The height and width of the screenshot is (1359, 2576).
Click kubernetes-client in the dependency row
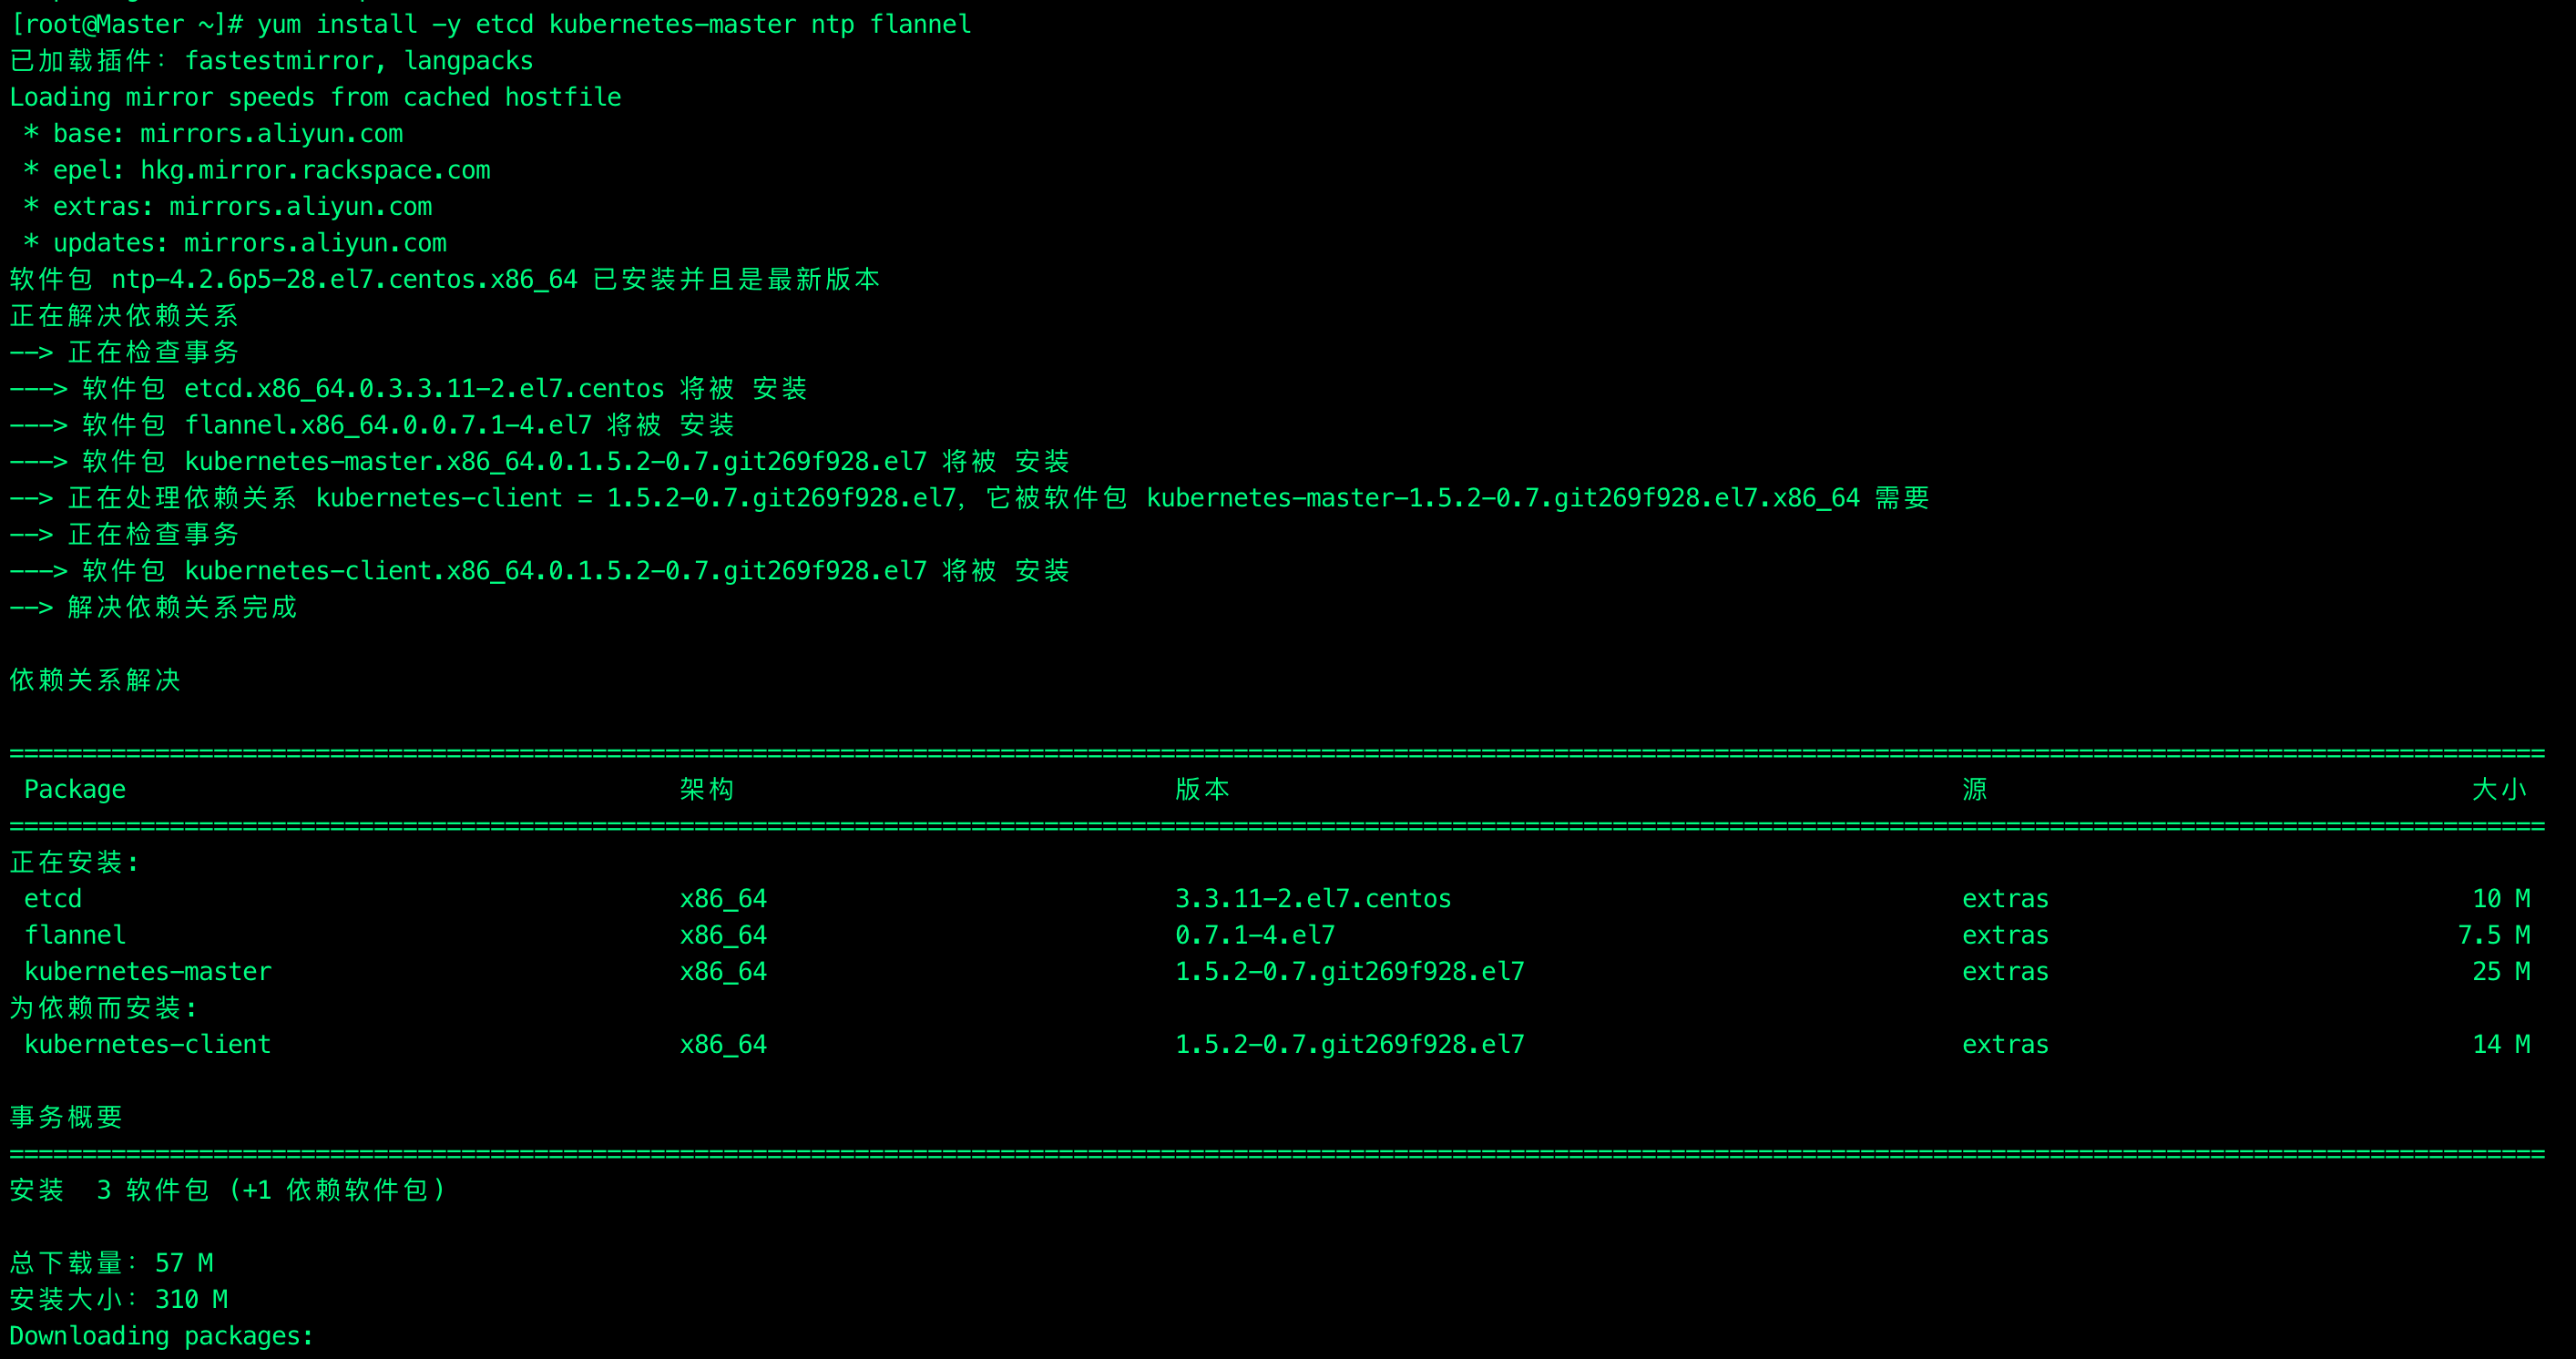click(147, 1044)
